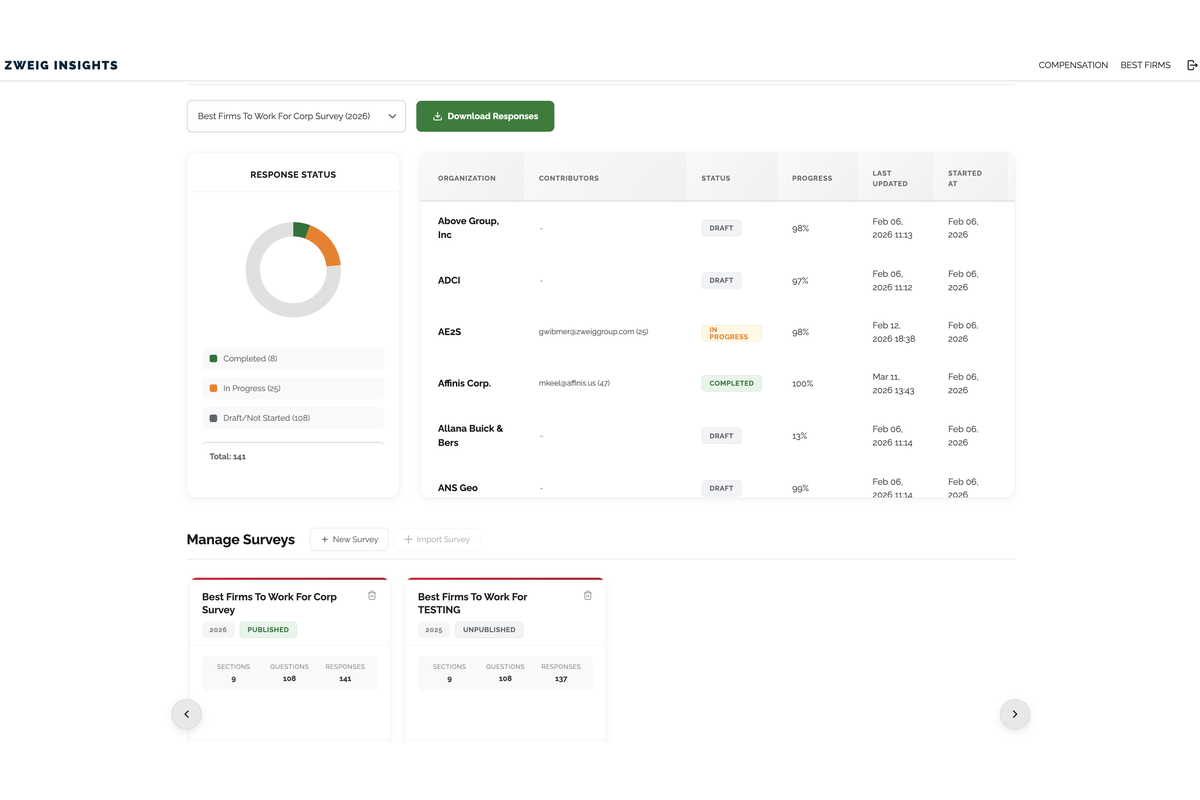The height and width of the screenshot is (800, 1200).
Task: Open the survey selection dropdown
Action: click(296, 116)
